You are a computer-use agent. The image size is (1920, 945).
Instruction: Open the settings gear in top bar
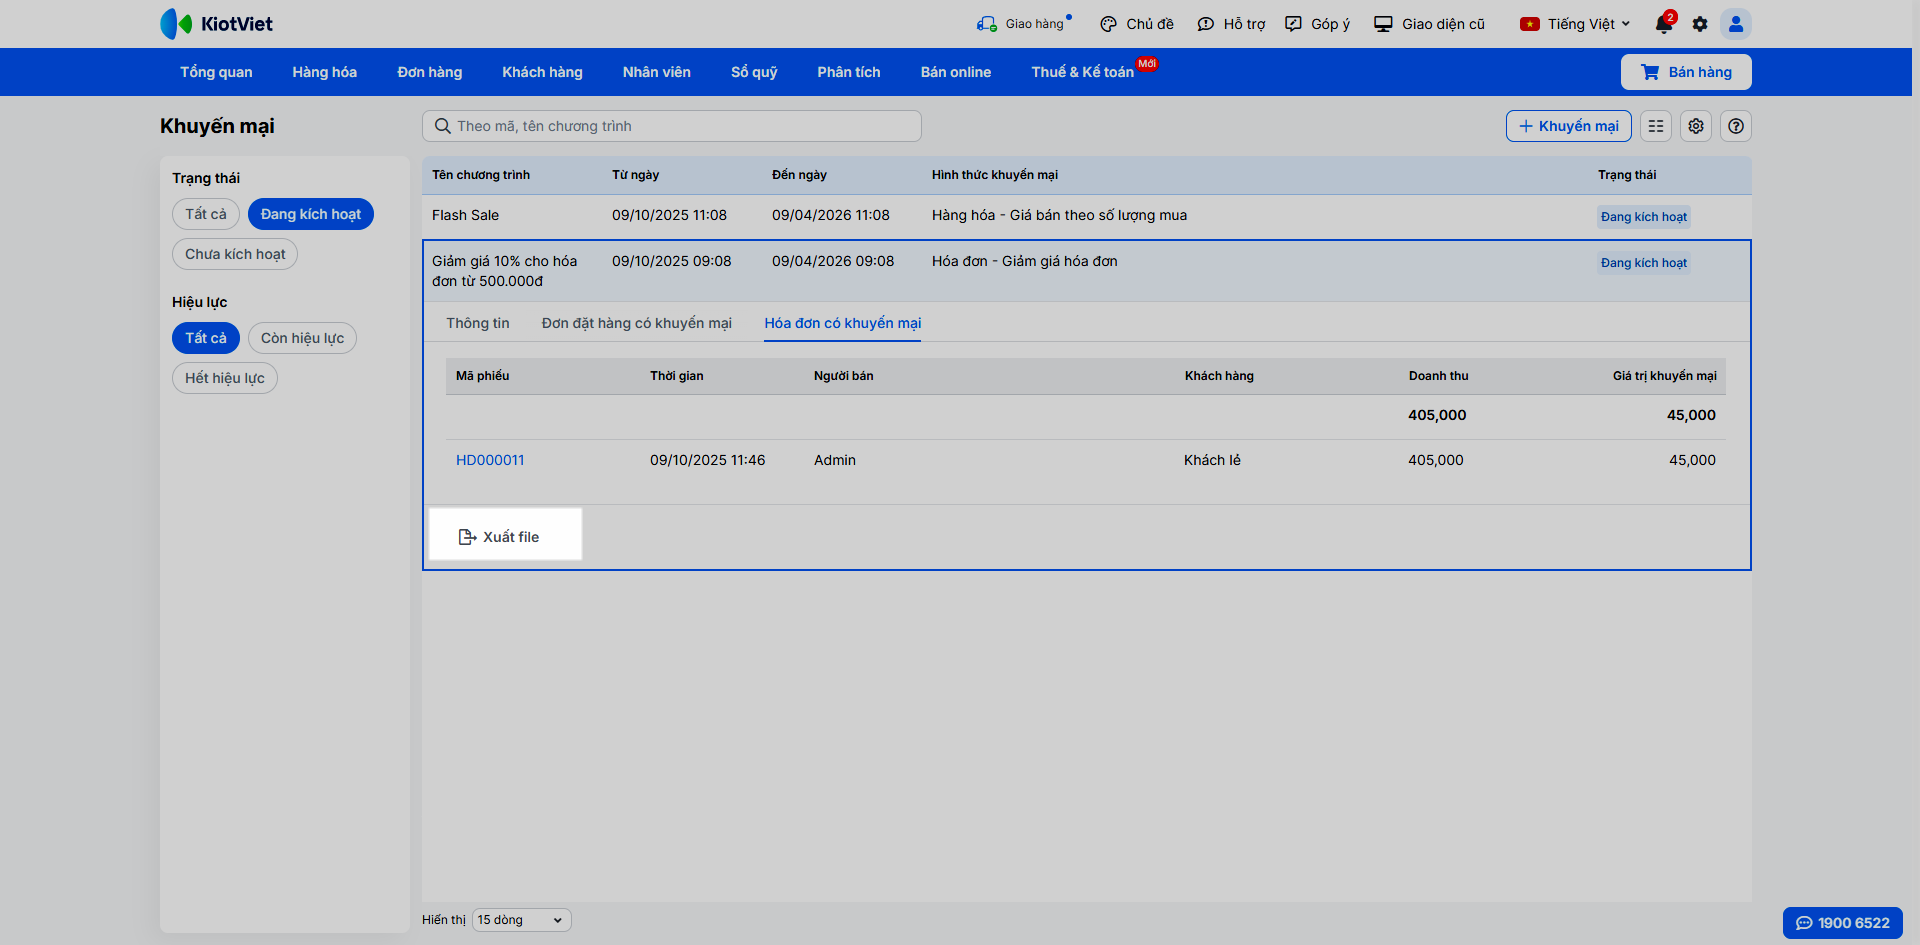click(x=1700, y=24)
